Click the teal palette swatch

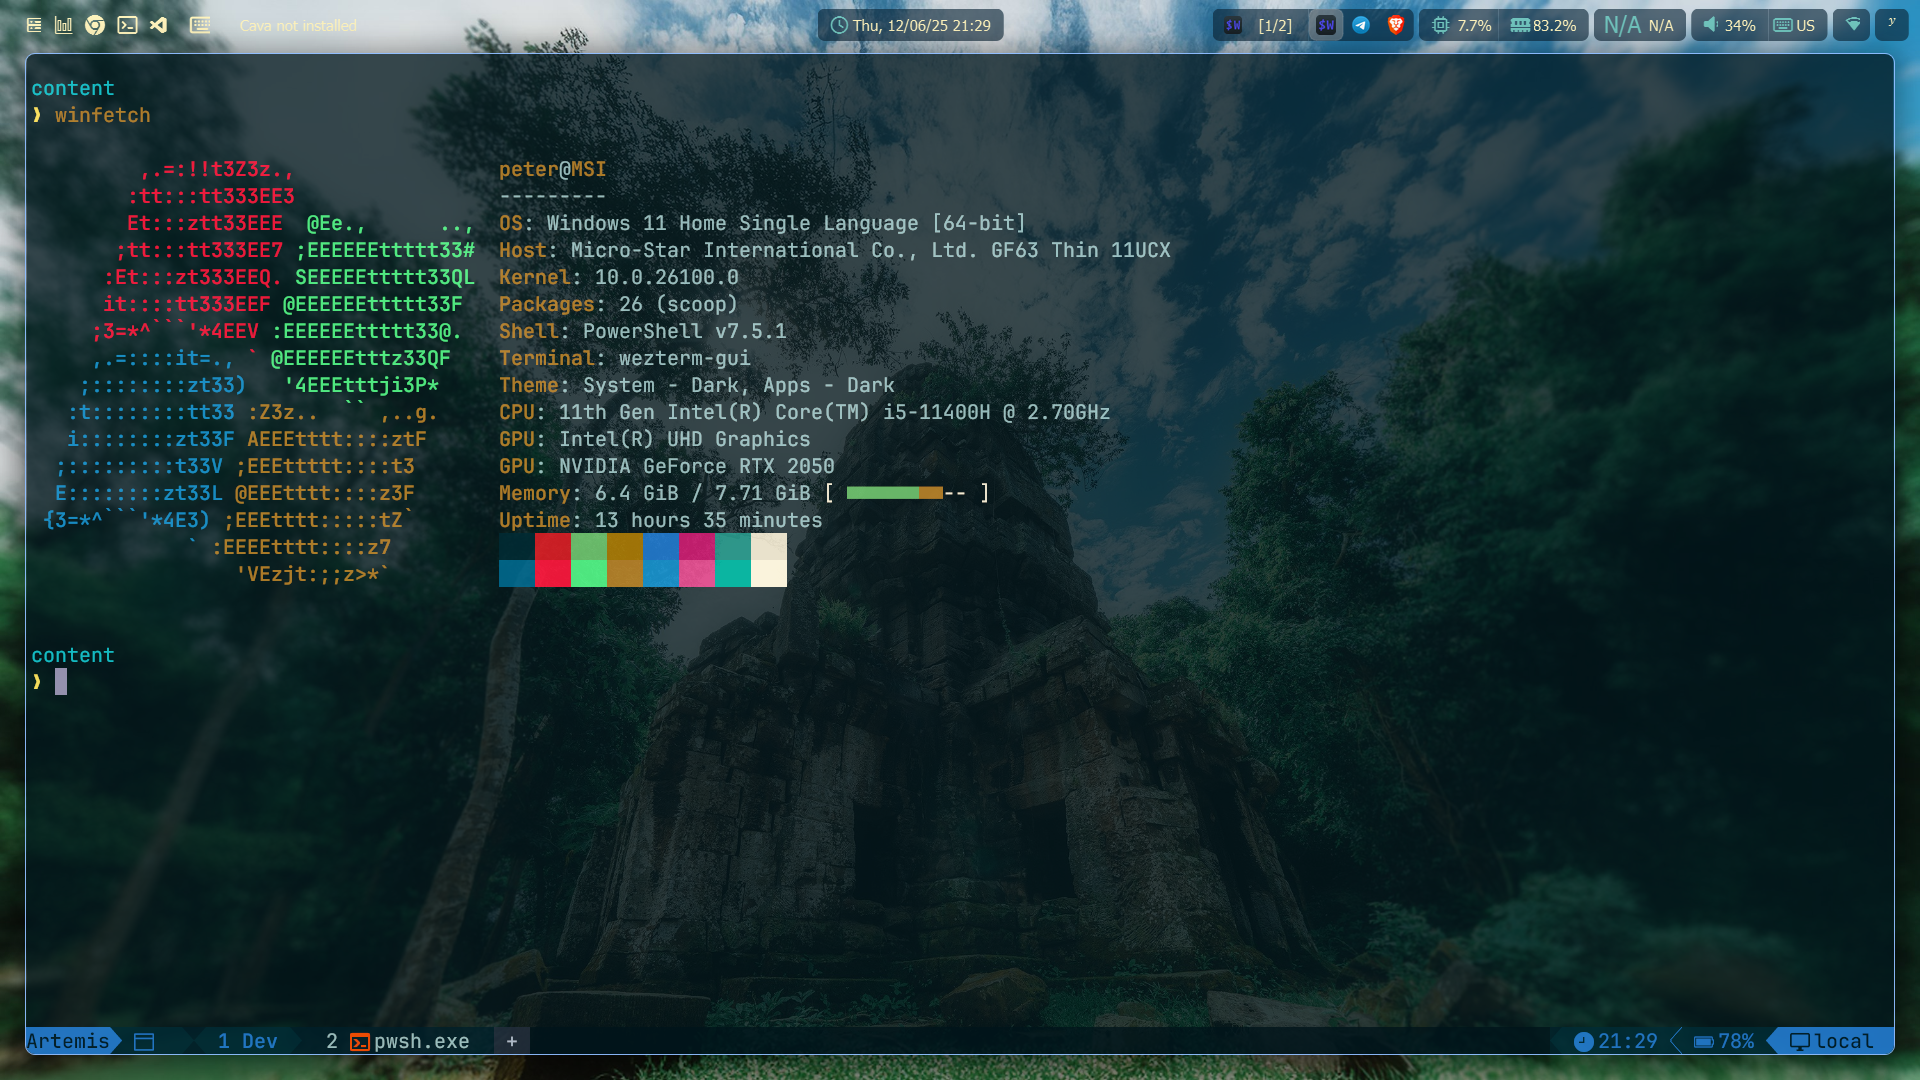coord(733,573)
